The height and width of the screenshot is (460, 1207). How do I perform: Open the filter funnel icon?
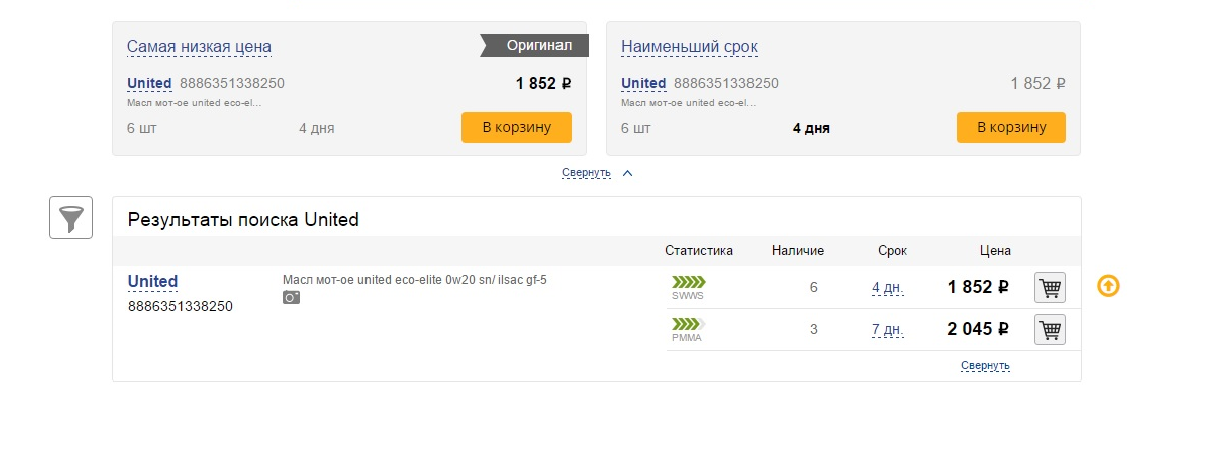click(71, 217)
